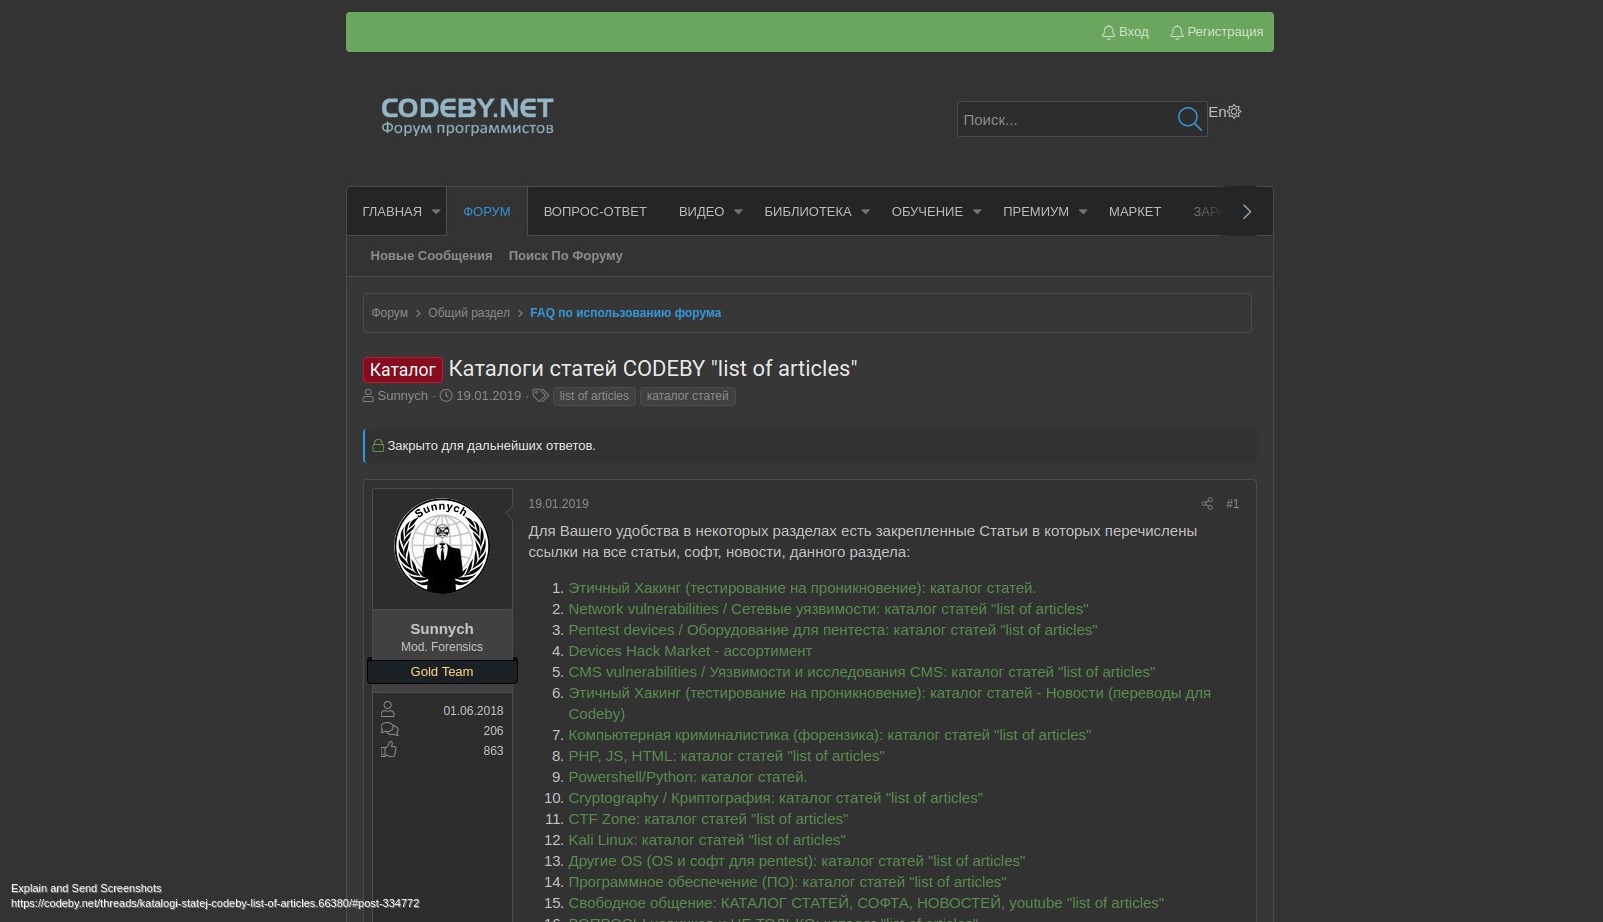This screenshot has height=922, width=1603.
Task: Click the Gold Team banner
Action: pos(442,672)
